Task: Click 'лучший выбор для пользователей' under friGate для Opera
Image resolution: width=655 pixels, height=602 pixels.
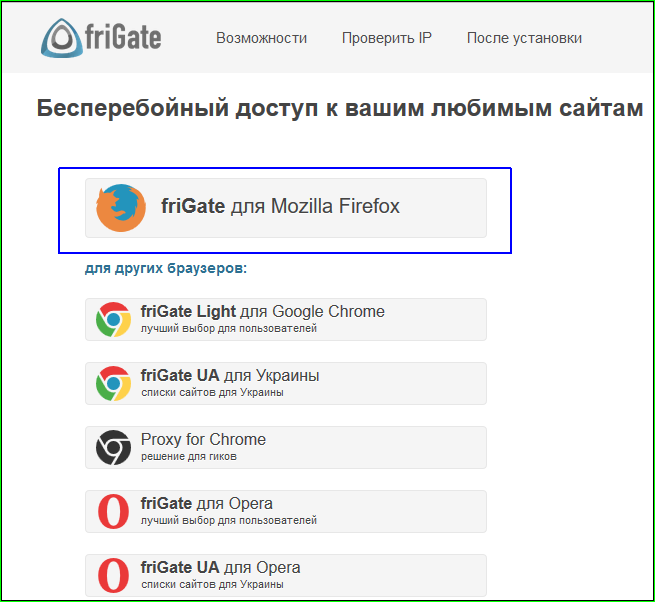Action: pos(229,520)
